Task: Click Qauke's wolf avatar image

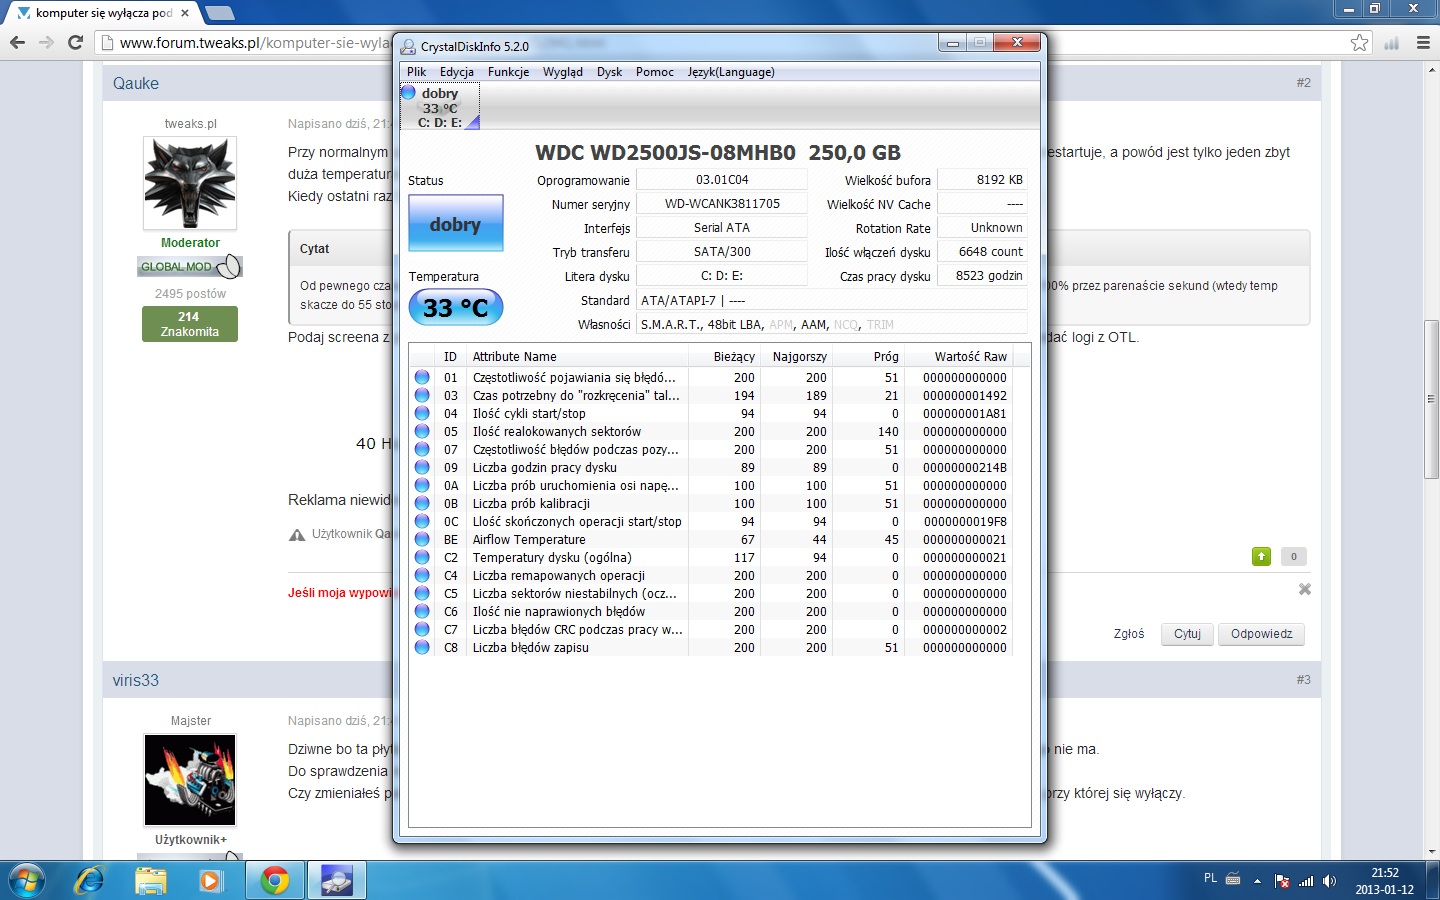Action: point(190,183)
